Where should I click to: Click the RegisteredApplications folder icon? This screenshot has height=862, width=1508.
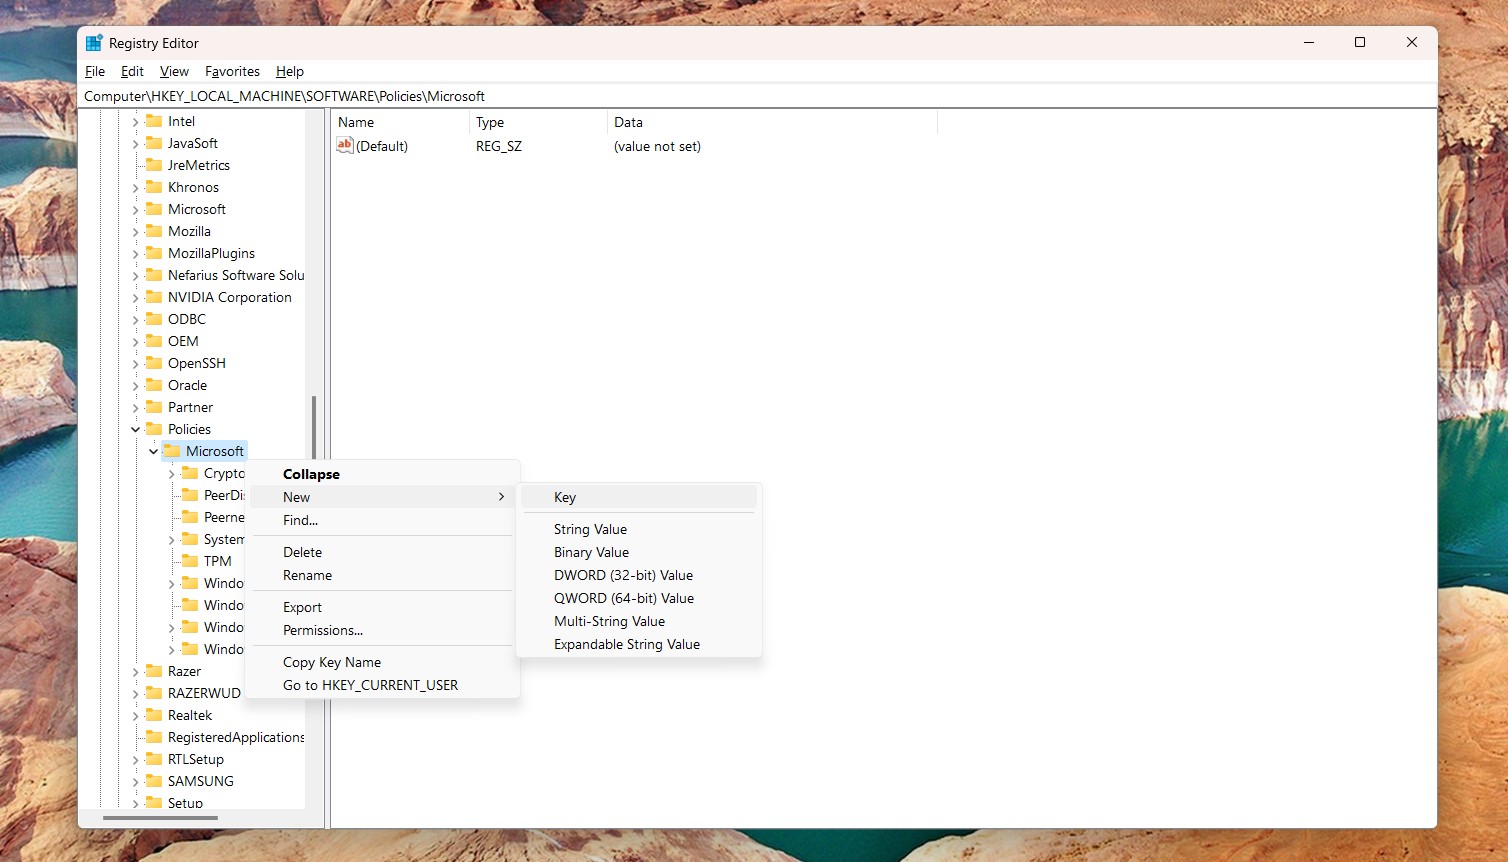click(x=154, y=737)
